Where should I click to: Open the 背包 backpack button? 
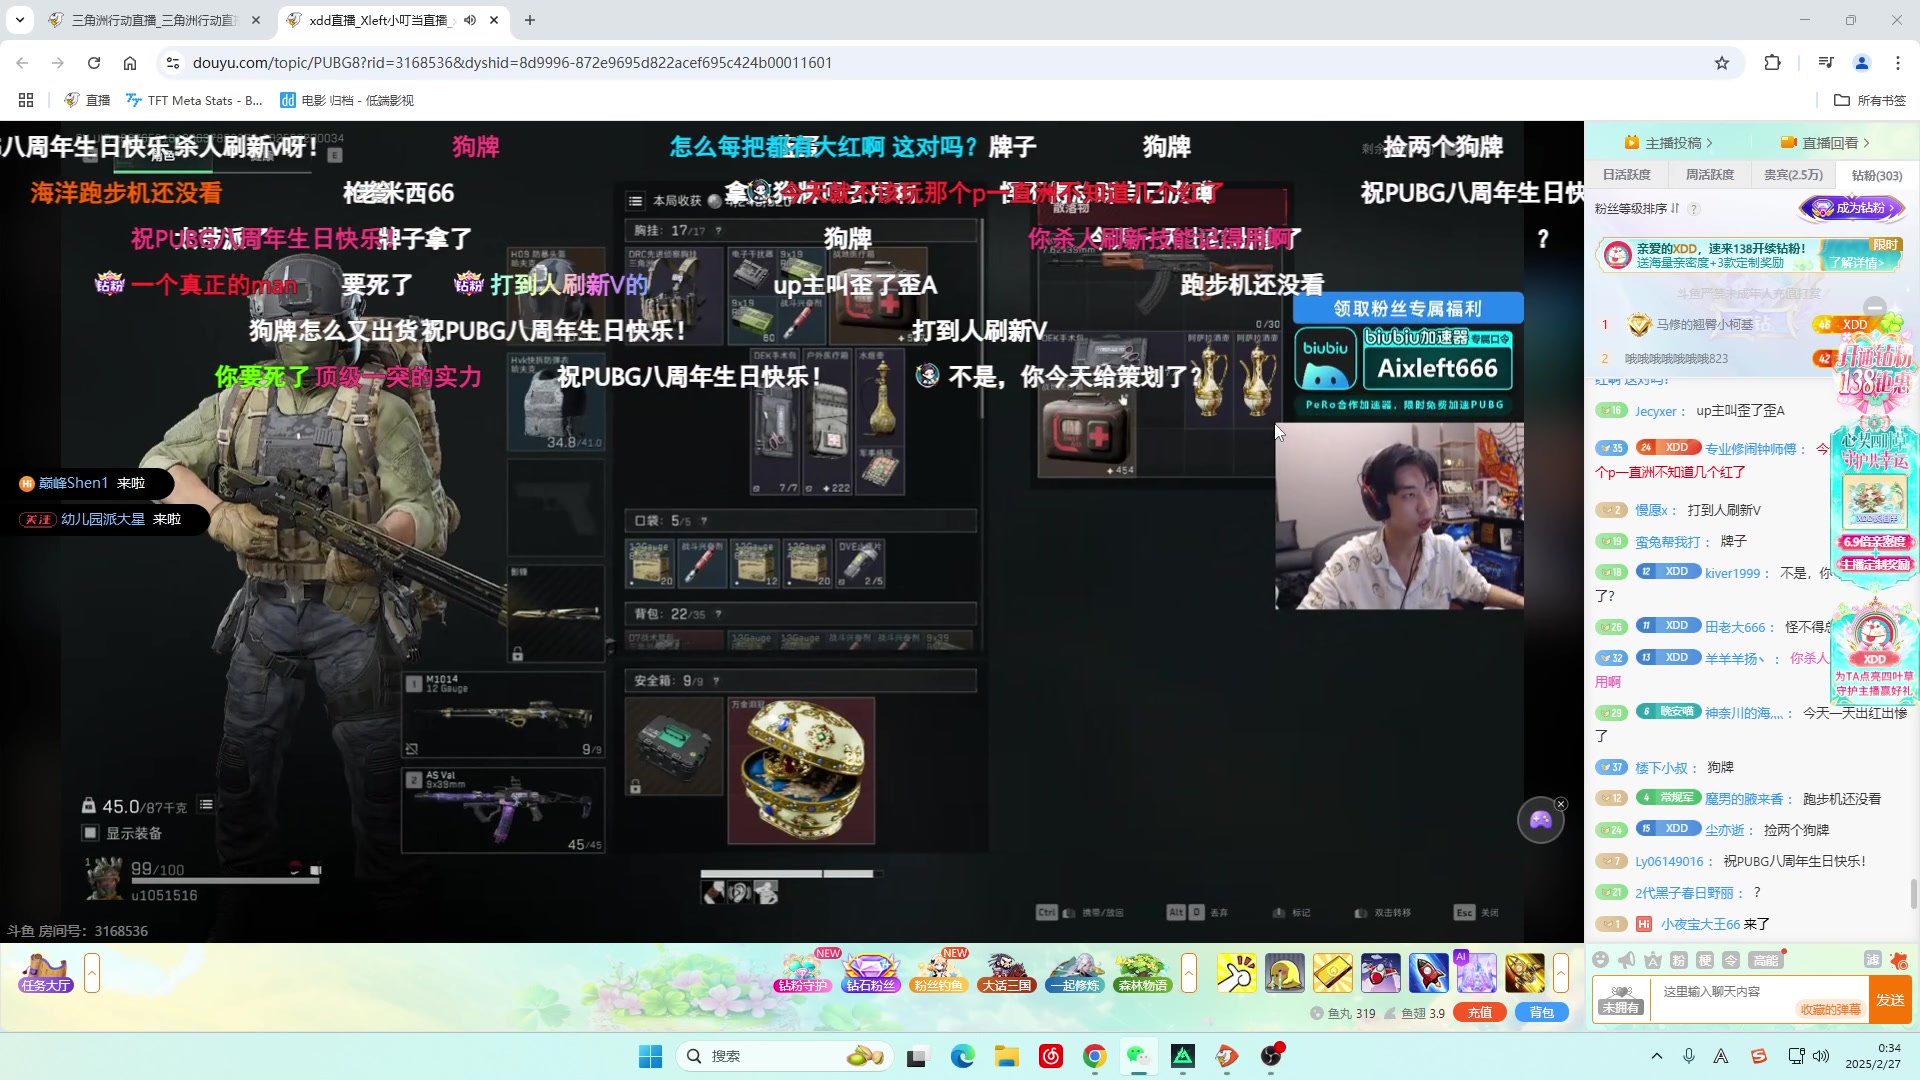point(1542,1013)
